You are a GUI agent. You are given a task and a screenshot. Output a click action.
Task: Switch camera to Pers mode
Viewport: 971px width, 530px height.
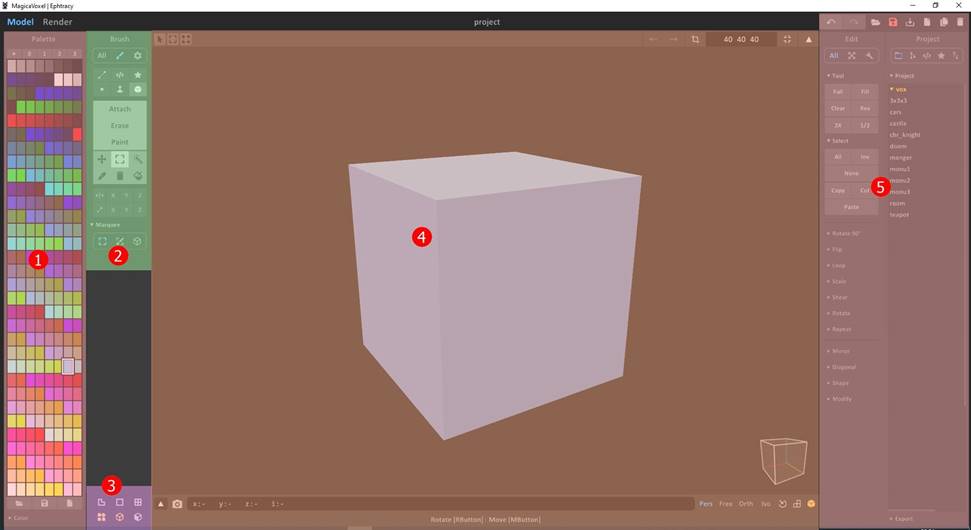pyautogui.click(x=706, y=504)
